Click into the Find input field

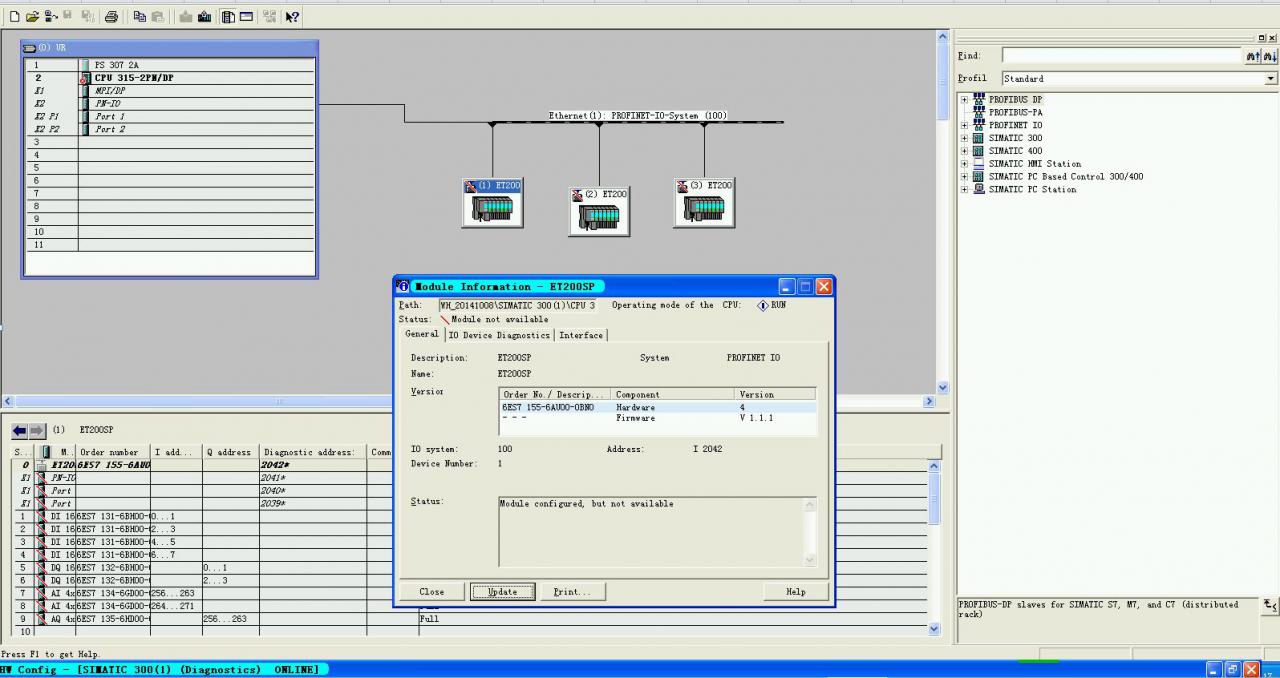point(1121,56)
